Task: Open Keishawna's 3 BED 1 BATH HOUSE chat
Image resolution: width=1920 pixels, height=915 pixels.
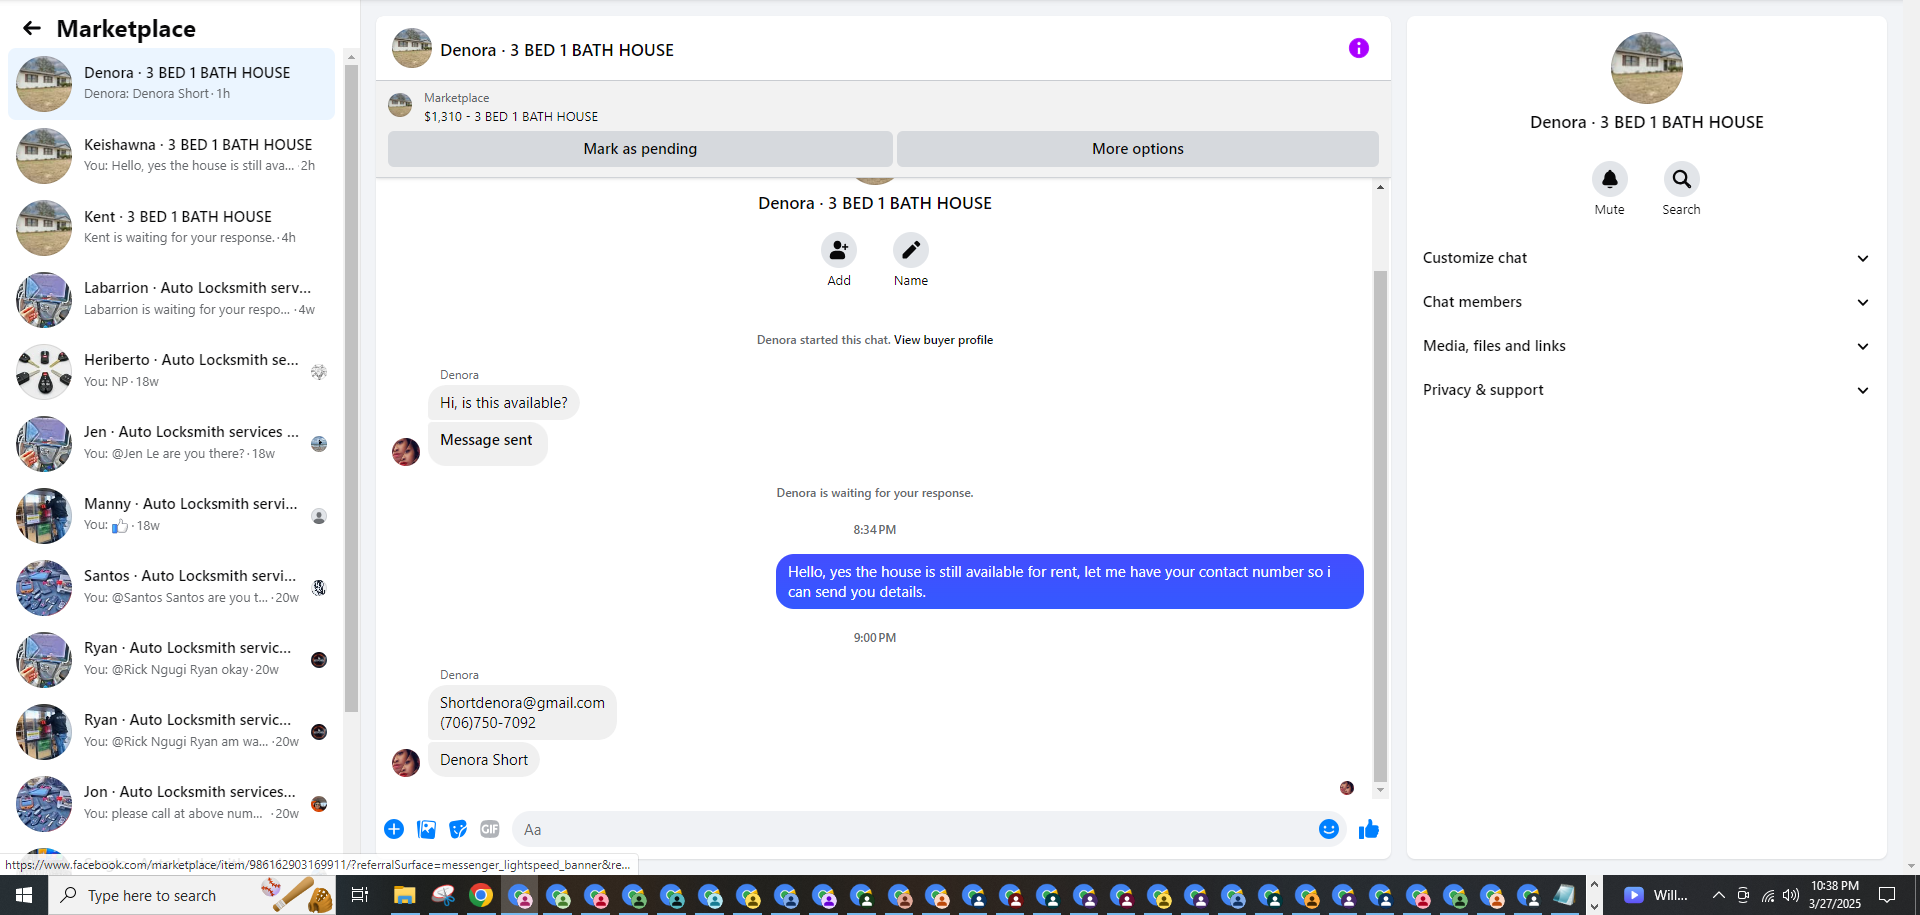Action: 172,156
